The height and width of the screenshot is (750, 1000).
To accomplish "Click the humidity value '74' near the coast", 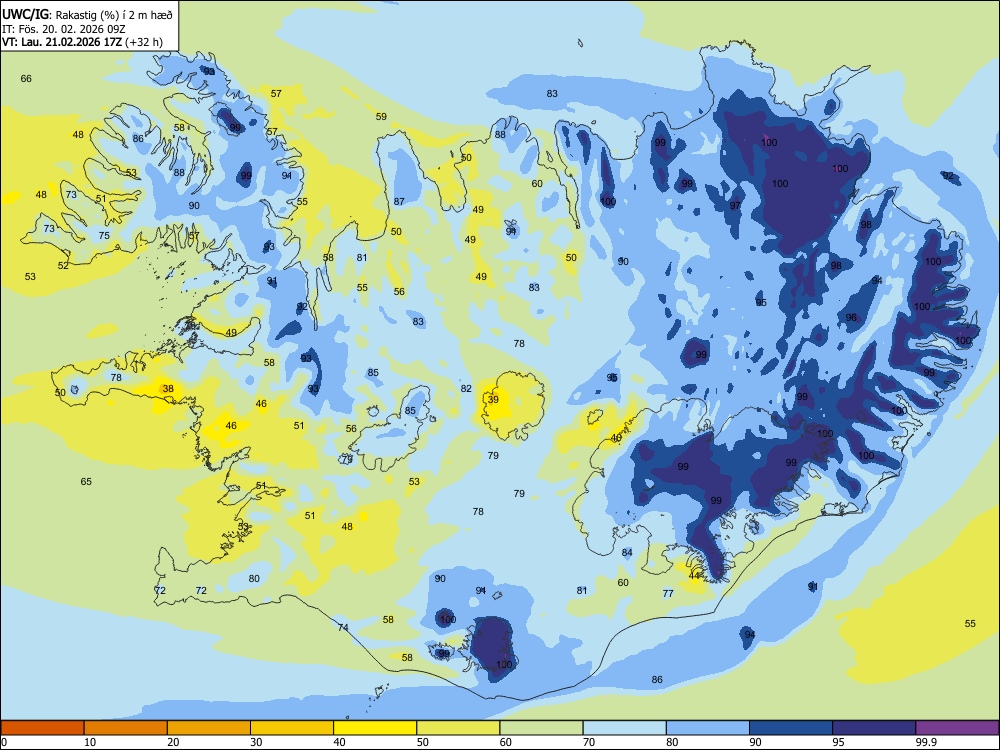I will (x=343, y=628).
